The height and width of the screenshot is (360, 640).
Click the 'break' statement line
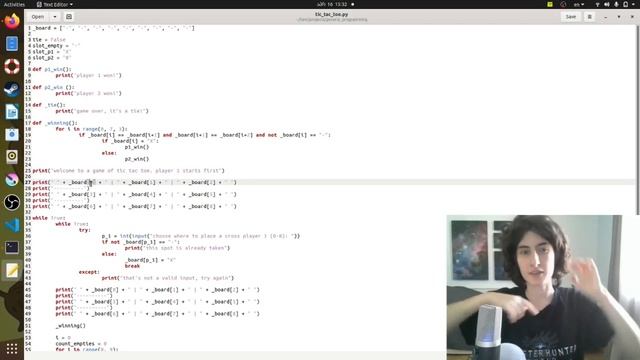pos(132,266)
